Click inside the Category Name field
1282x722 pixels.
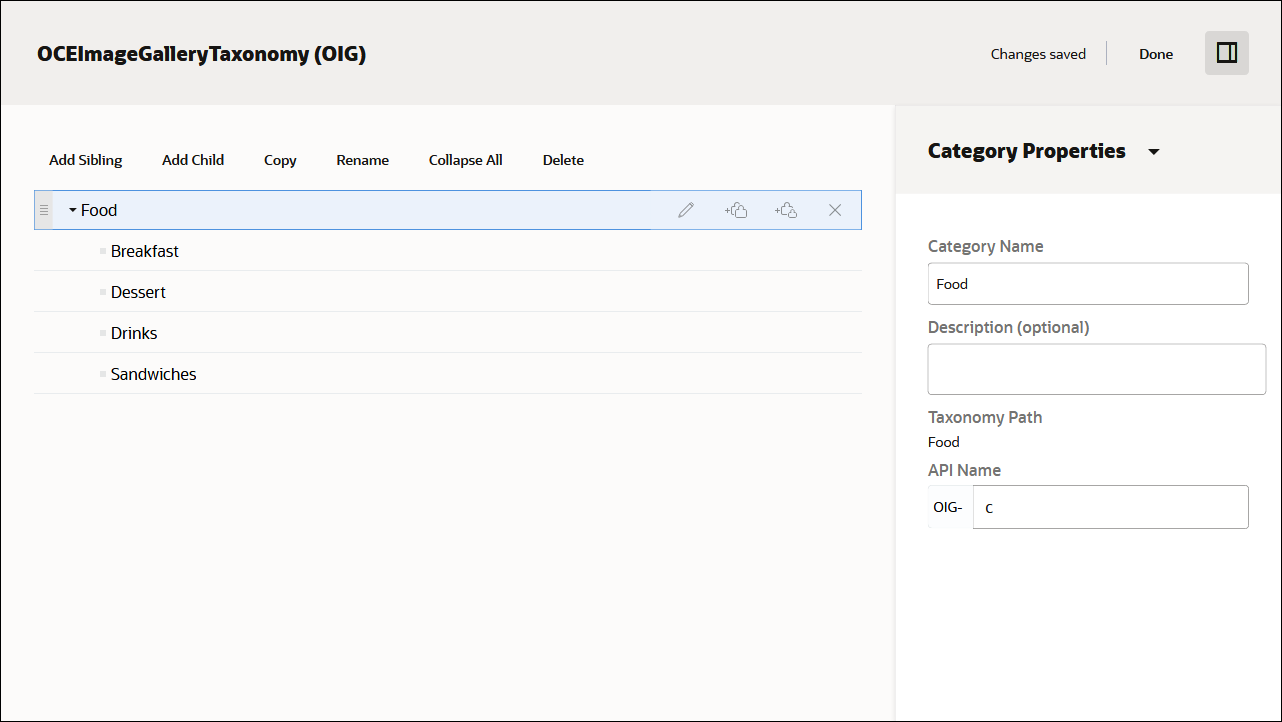1087,284
